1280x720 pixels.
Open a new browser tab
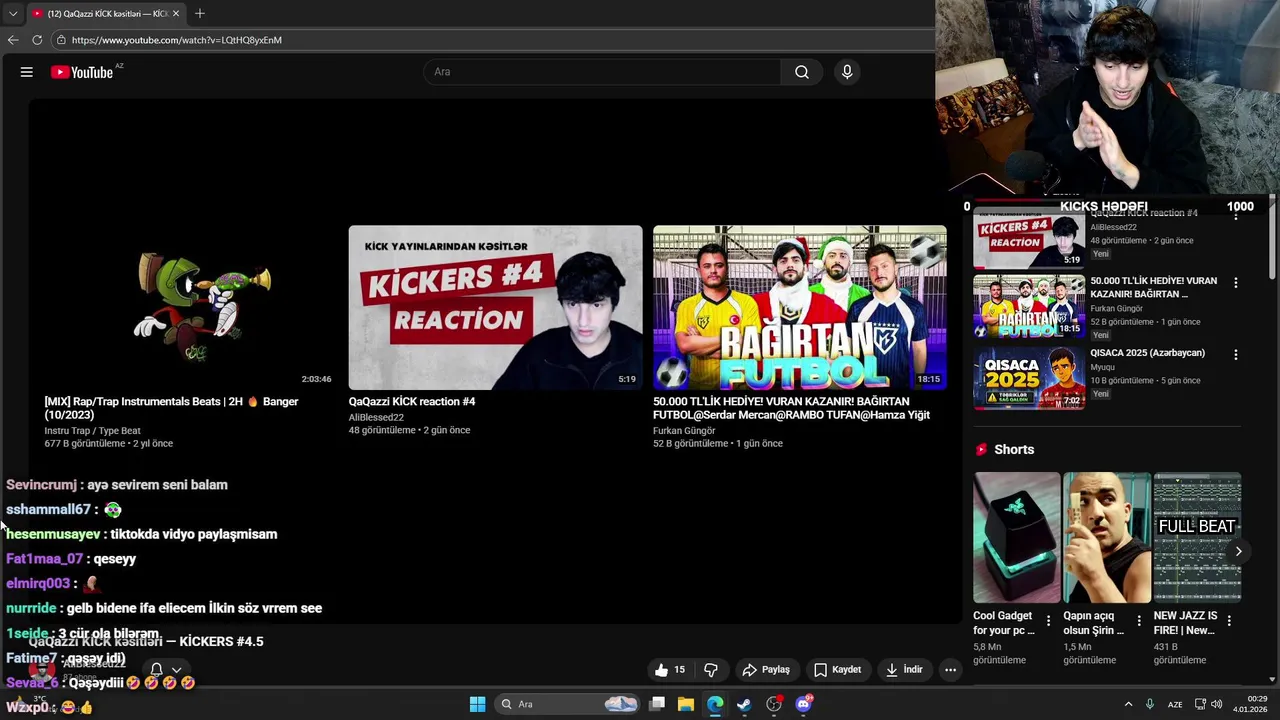click(199, 13)
